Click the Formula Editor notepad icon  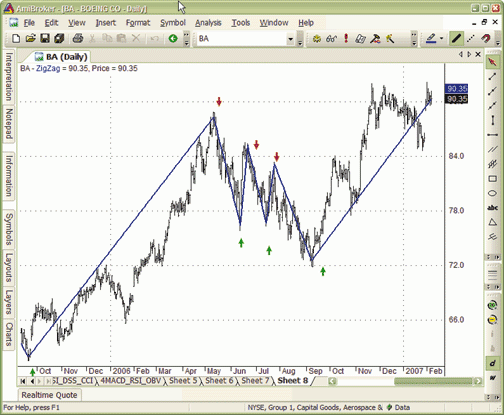click(360, 39)
